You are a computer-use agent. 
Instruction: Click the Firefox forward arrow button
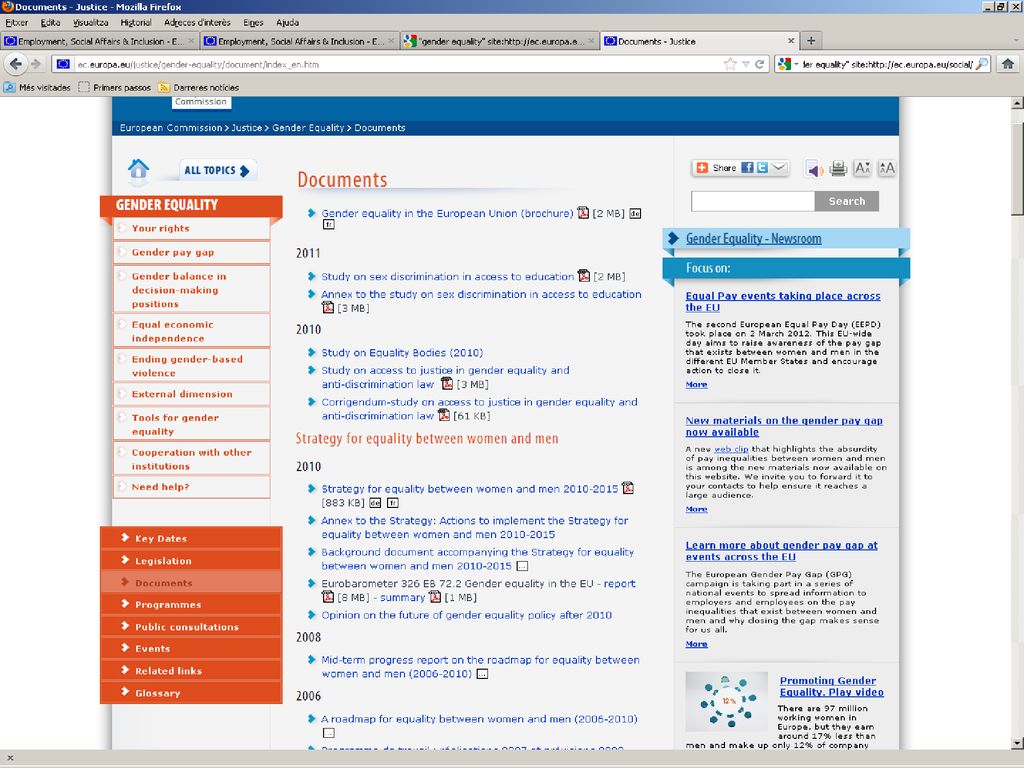coord(36,64)
